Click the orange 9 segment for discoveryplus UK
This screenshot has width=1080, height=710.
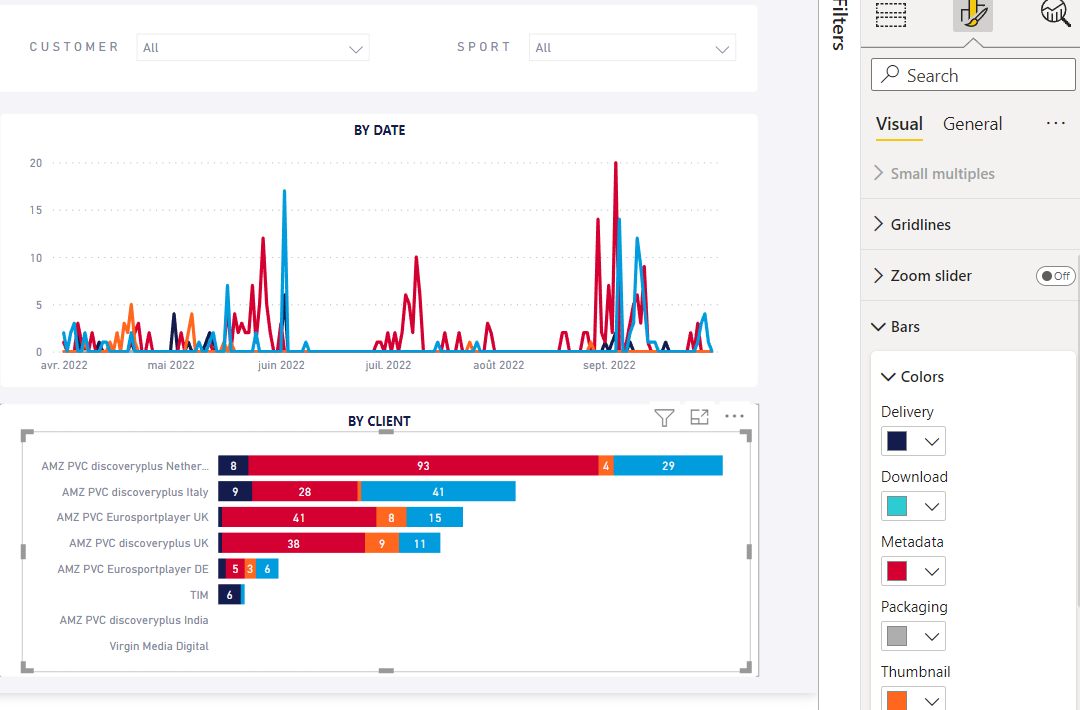(x=382, y=543)
